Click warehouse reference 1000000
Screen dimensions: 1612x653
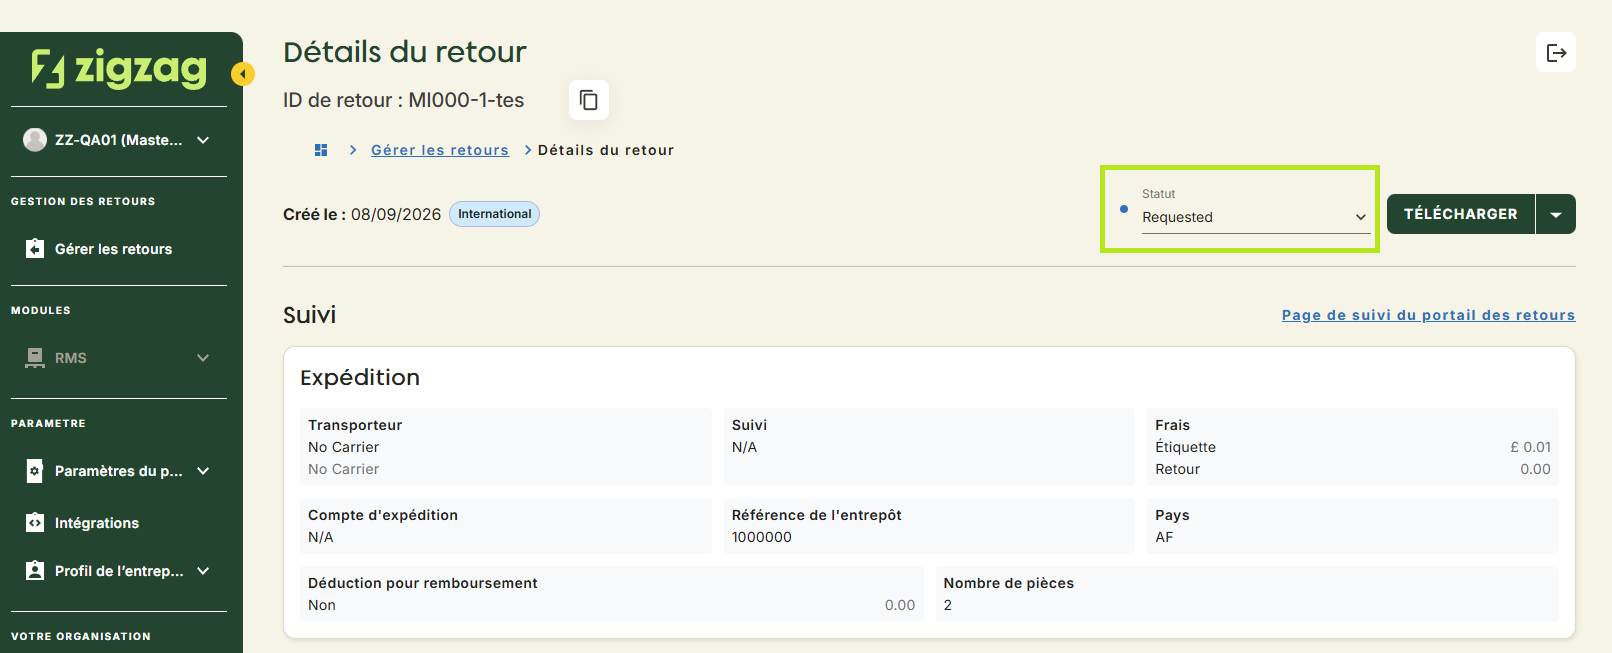(762, 537)
